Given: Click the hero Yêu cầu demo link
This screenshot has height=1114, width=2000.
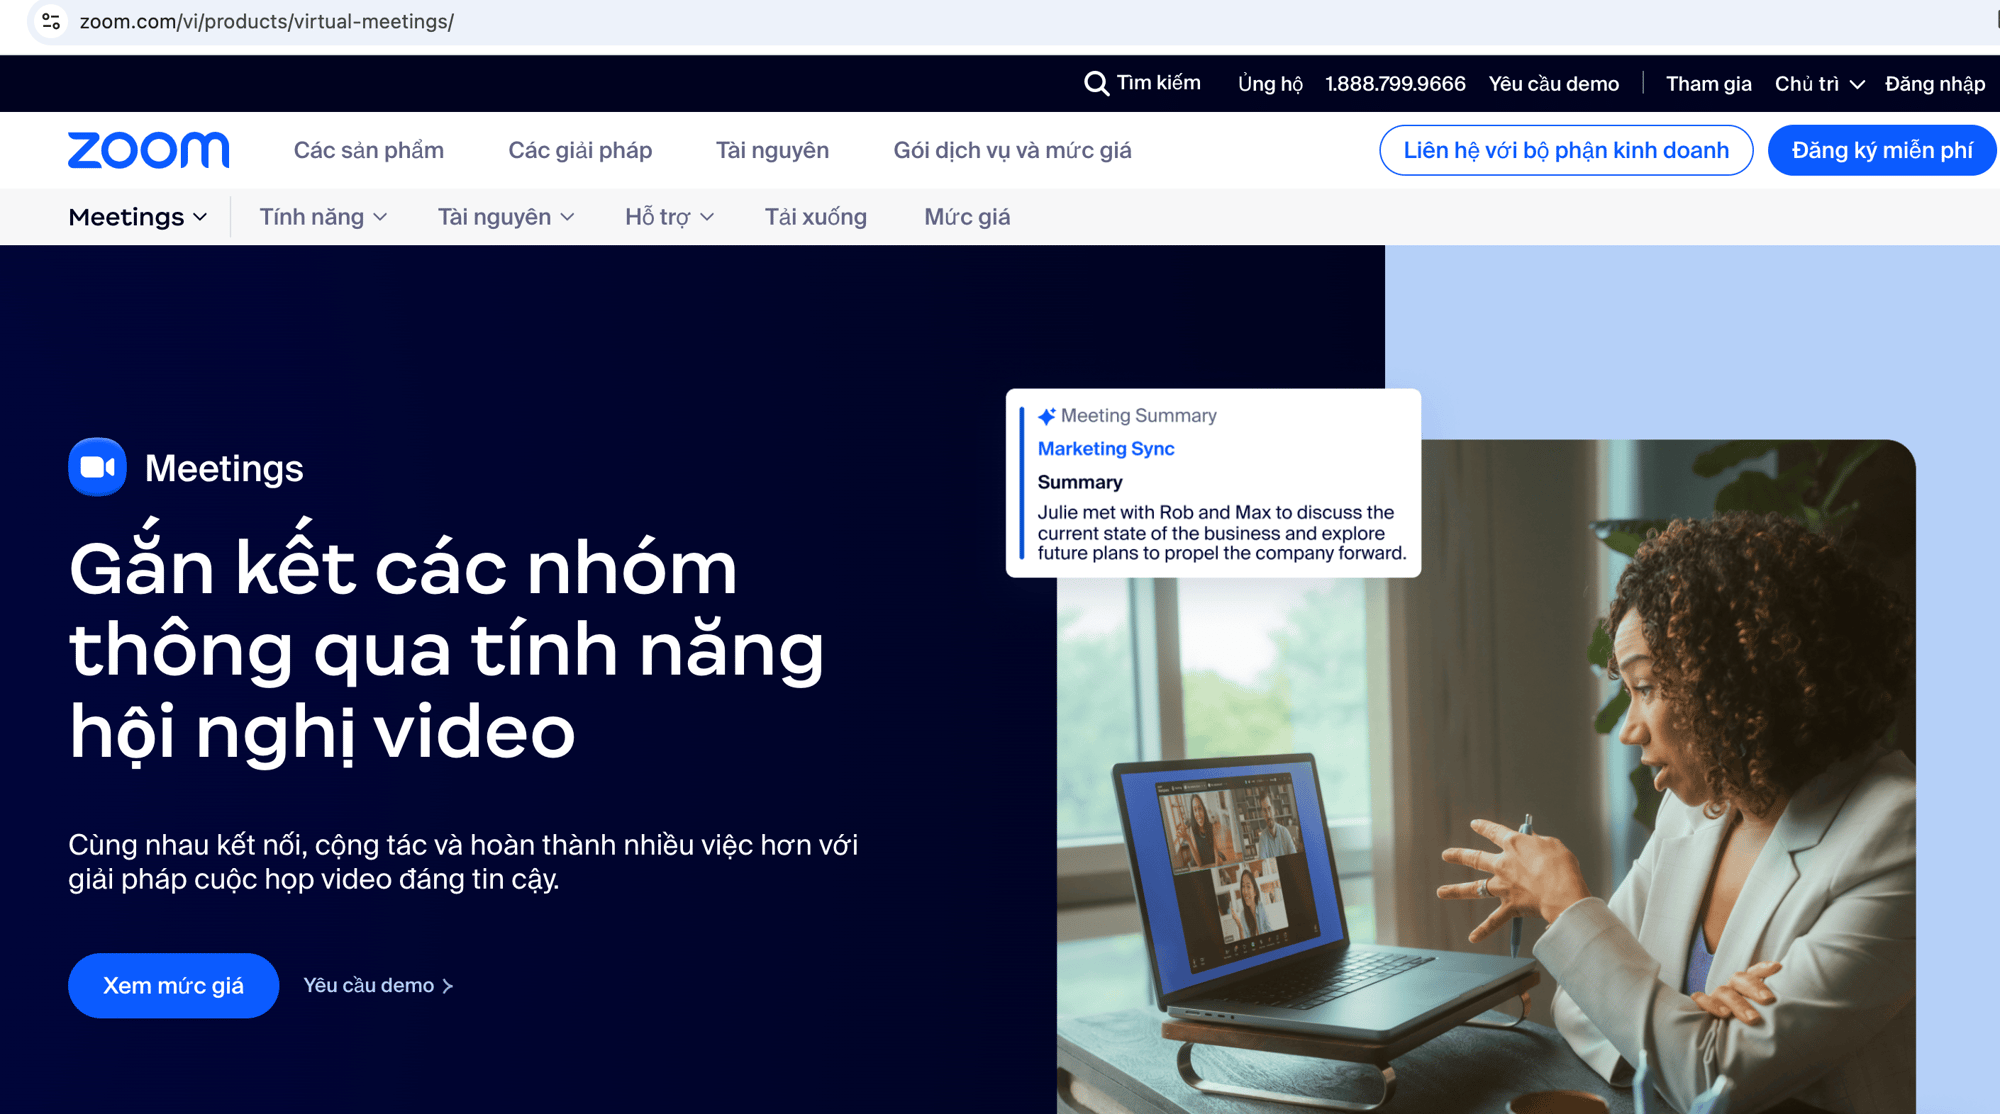Looking at the screenshot, I should pyautogui.click(x=378, y=985).
